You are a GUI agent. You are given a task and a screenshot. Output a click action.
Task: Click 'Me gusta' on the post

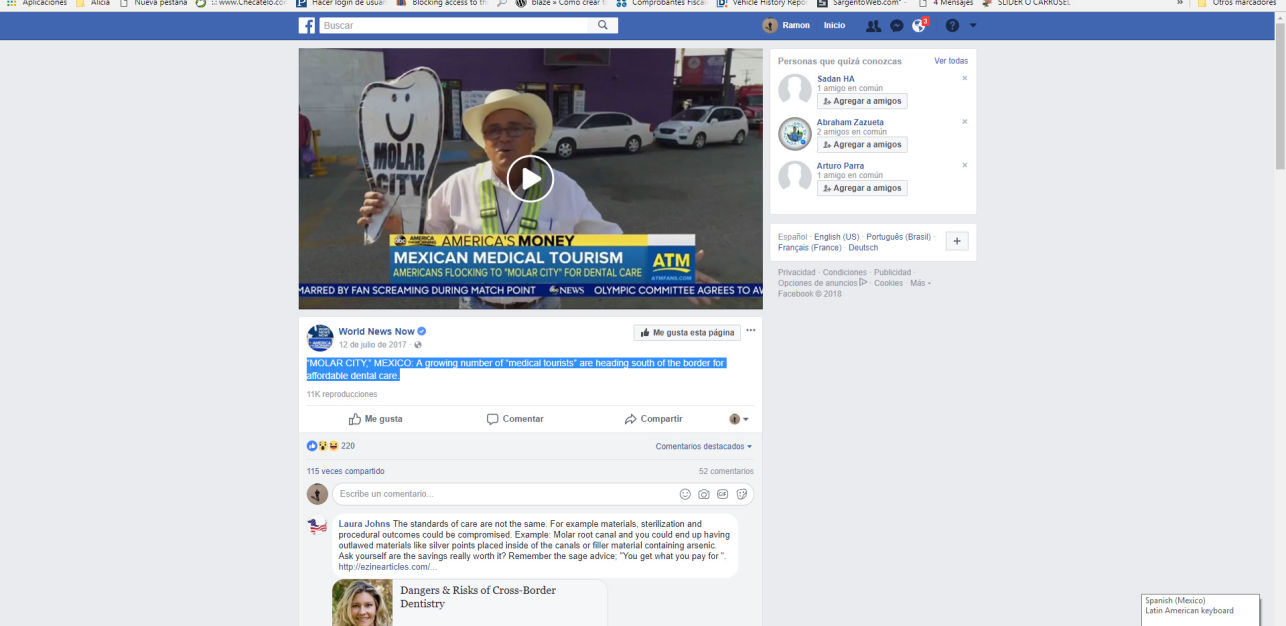pyautogui.click(x=376, y=419)
